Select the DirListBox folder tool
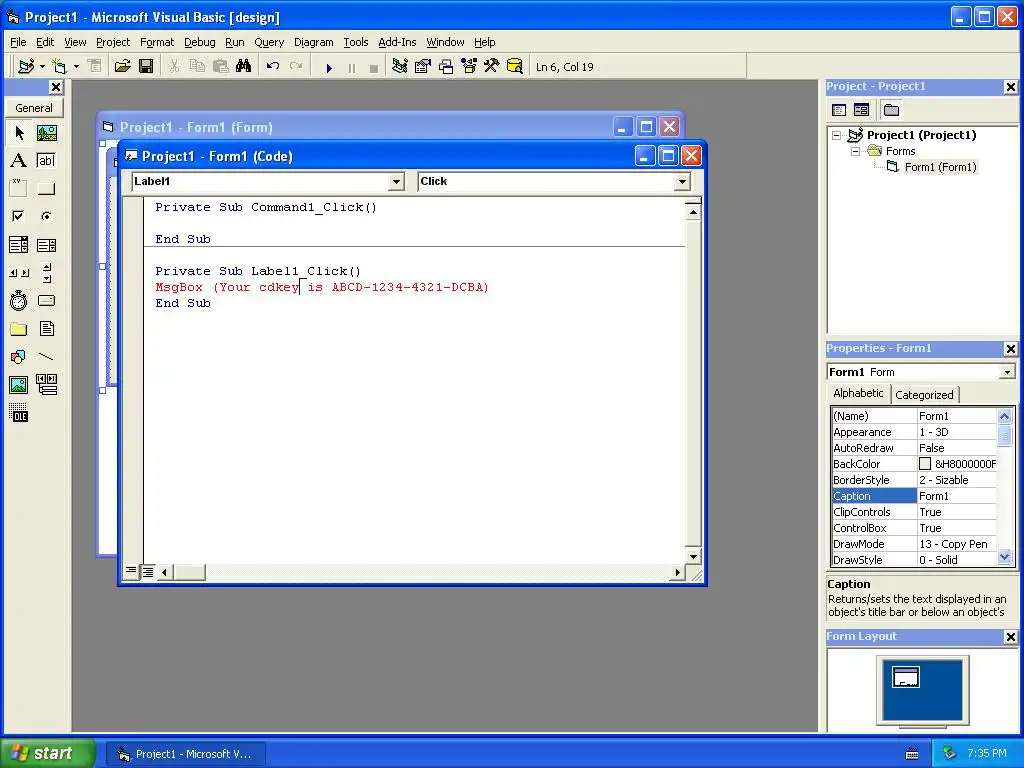This screenshot has height=768, width=1024. click(x=19, y=329)
